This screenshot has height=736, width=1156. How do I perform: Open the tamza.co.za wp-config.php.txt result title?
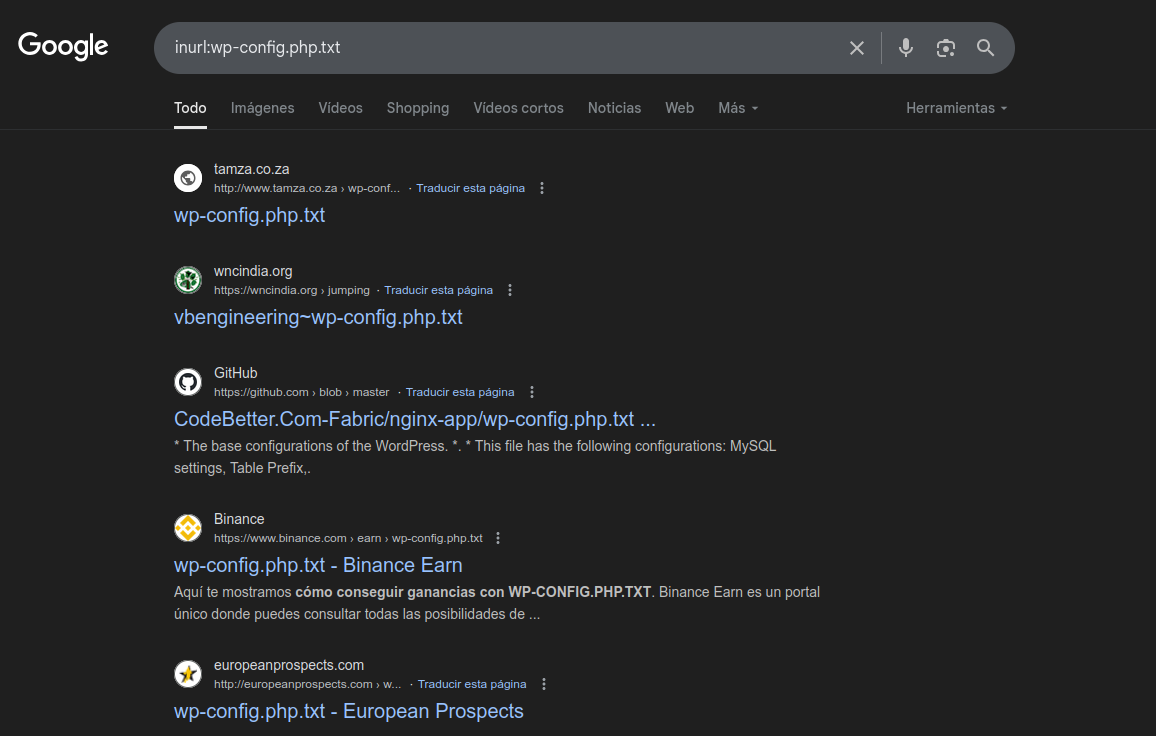tap(249, 215)
